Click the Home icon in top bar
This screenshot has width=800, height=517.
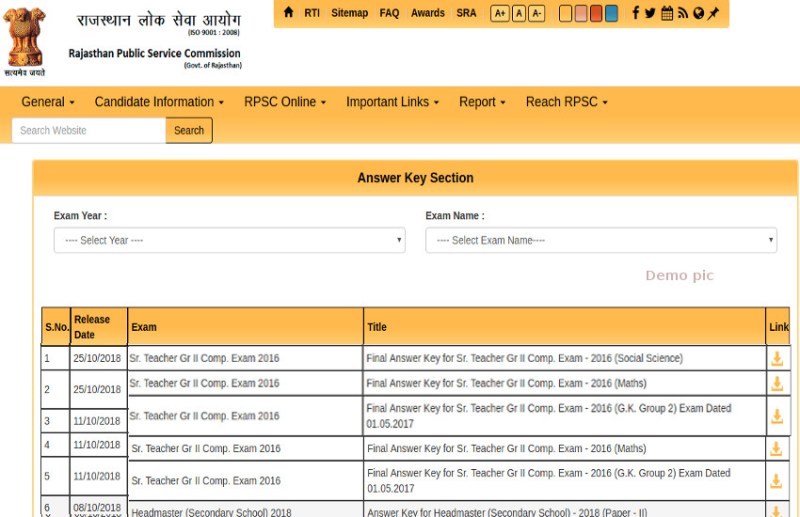point(289,13)
